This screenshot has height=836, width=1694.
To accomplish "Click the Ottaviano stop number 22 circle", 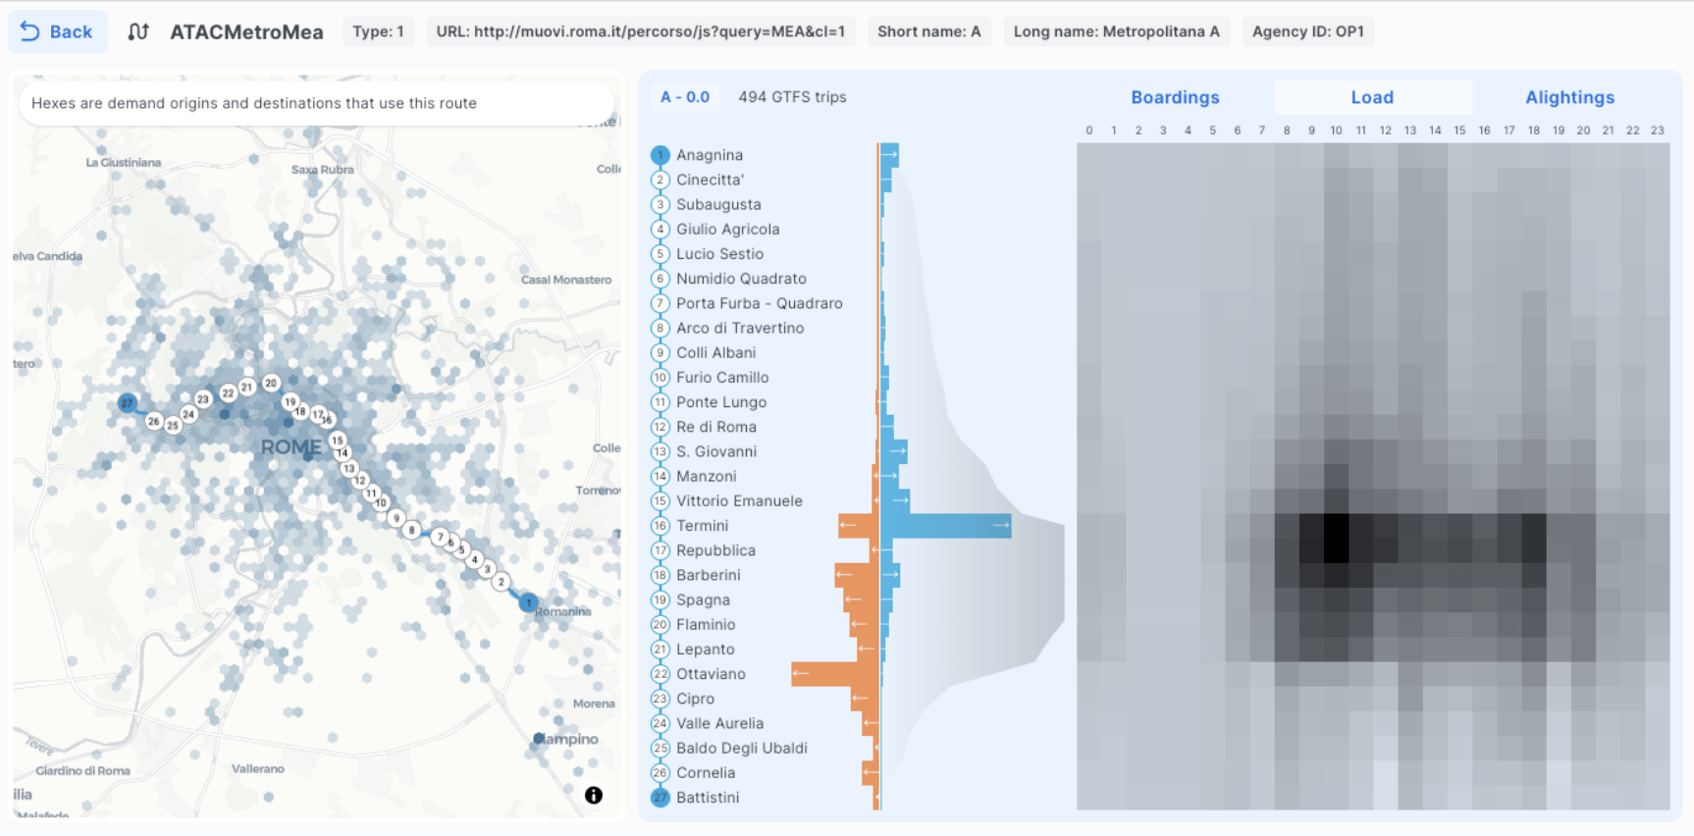I will 660,674.
